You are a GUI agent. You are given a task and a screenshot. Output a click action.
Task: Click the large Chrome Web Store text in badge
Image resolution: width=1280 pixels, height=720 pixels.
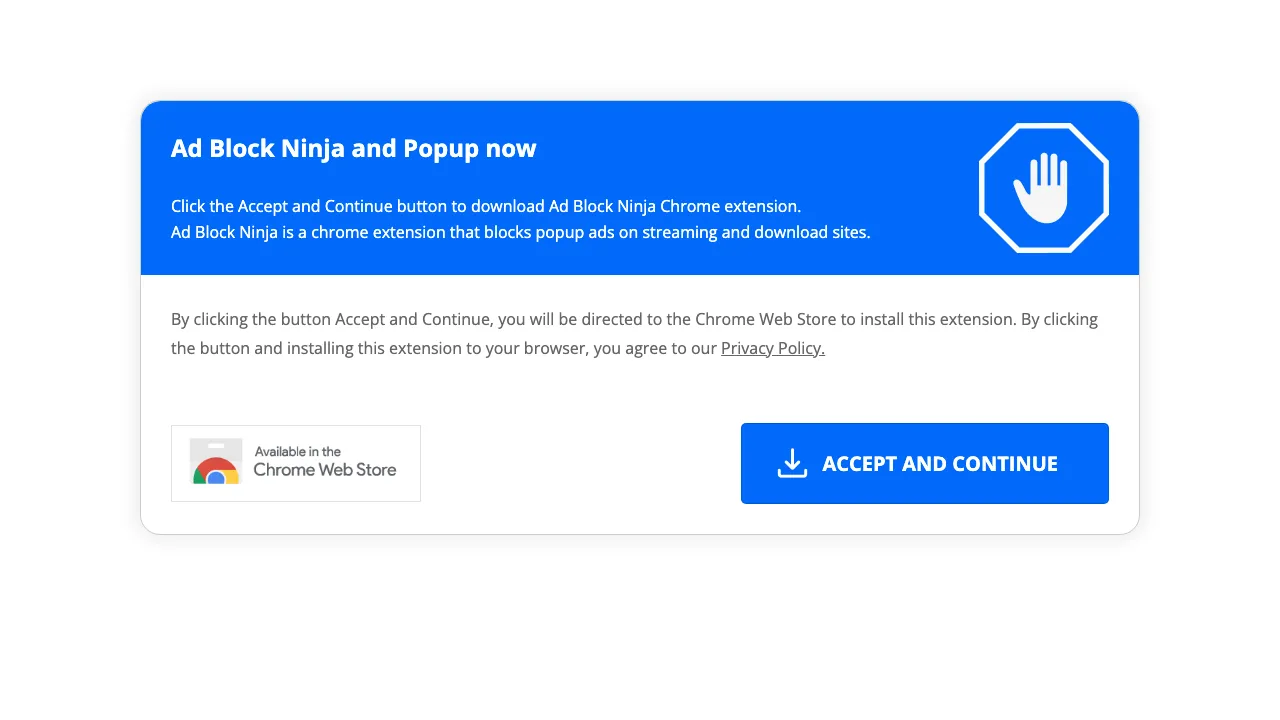coord(325,470)
